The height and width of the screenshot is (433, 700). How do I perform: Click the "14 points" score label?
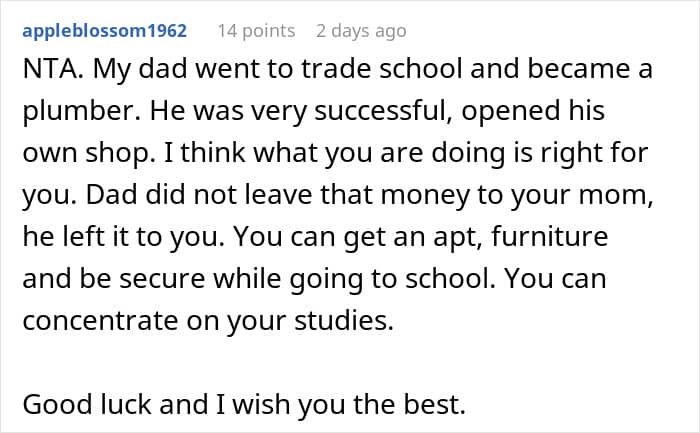256,31
